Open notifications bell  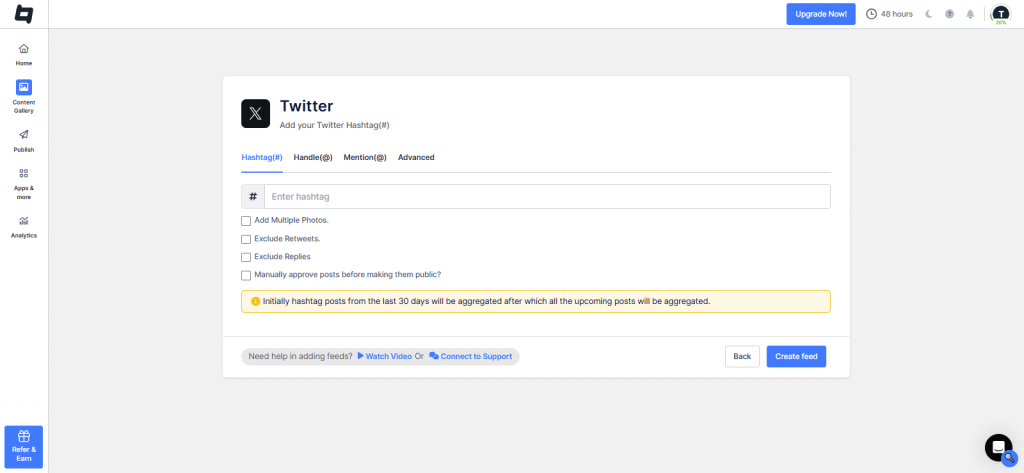point(970,14)
